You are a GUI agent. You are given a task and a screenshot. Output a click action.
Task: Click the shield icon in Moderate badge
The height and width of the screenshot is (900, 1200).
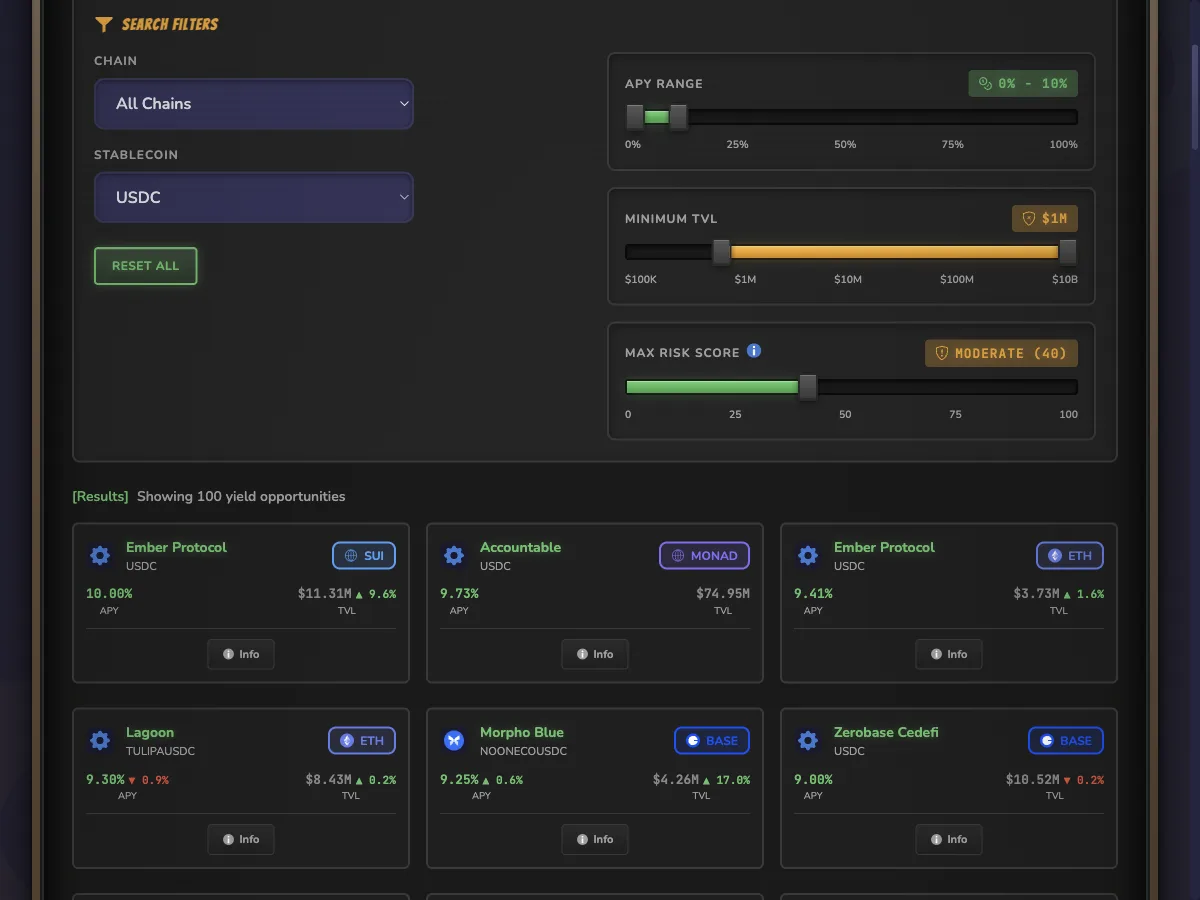pyautogui.click(x=941, y=353)
